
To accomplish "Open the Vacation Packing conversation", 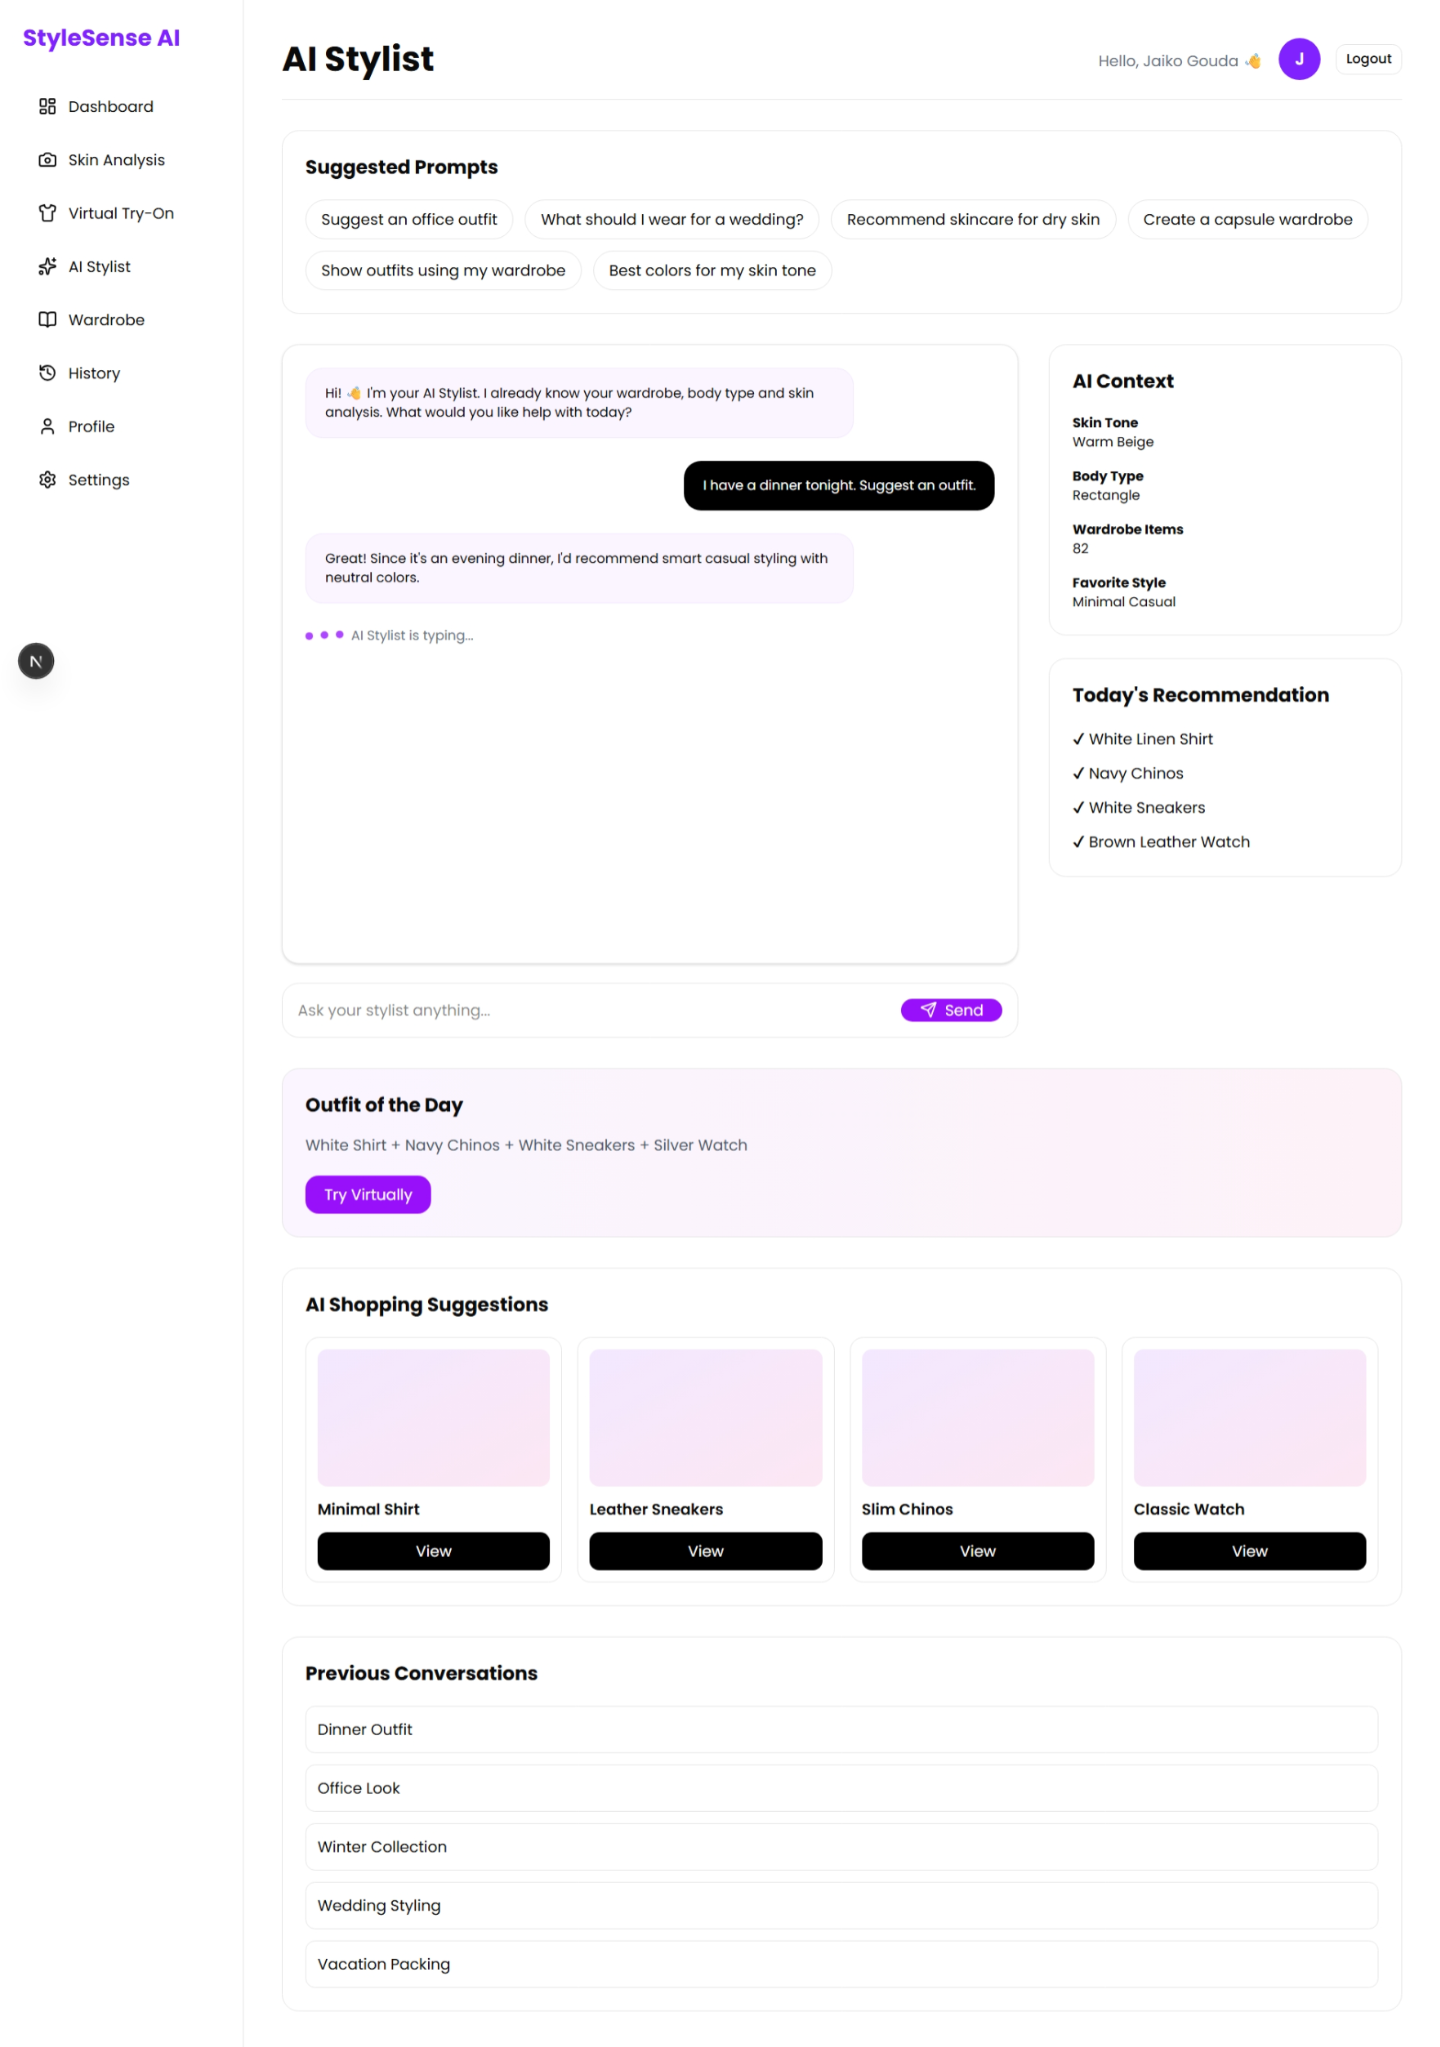I will tap(842, 1964).
